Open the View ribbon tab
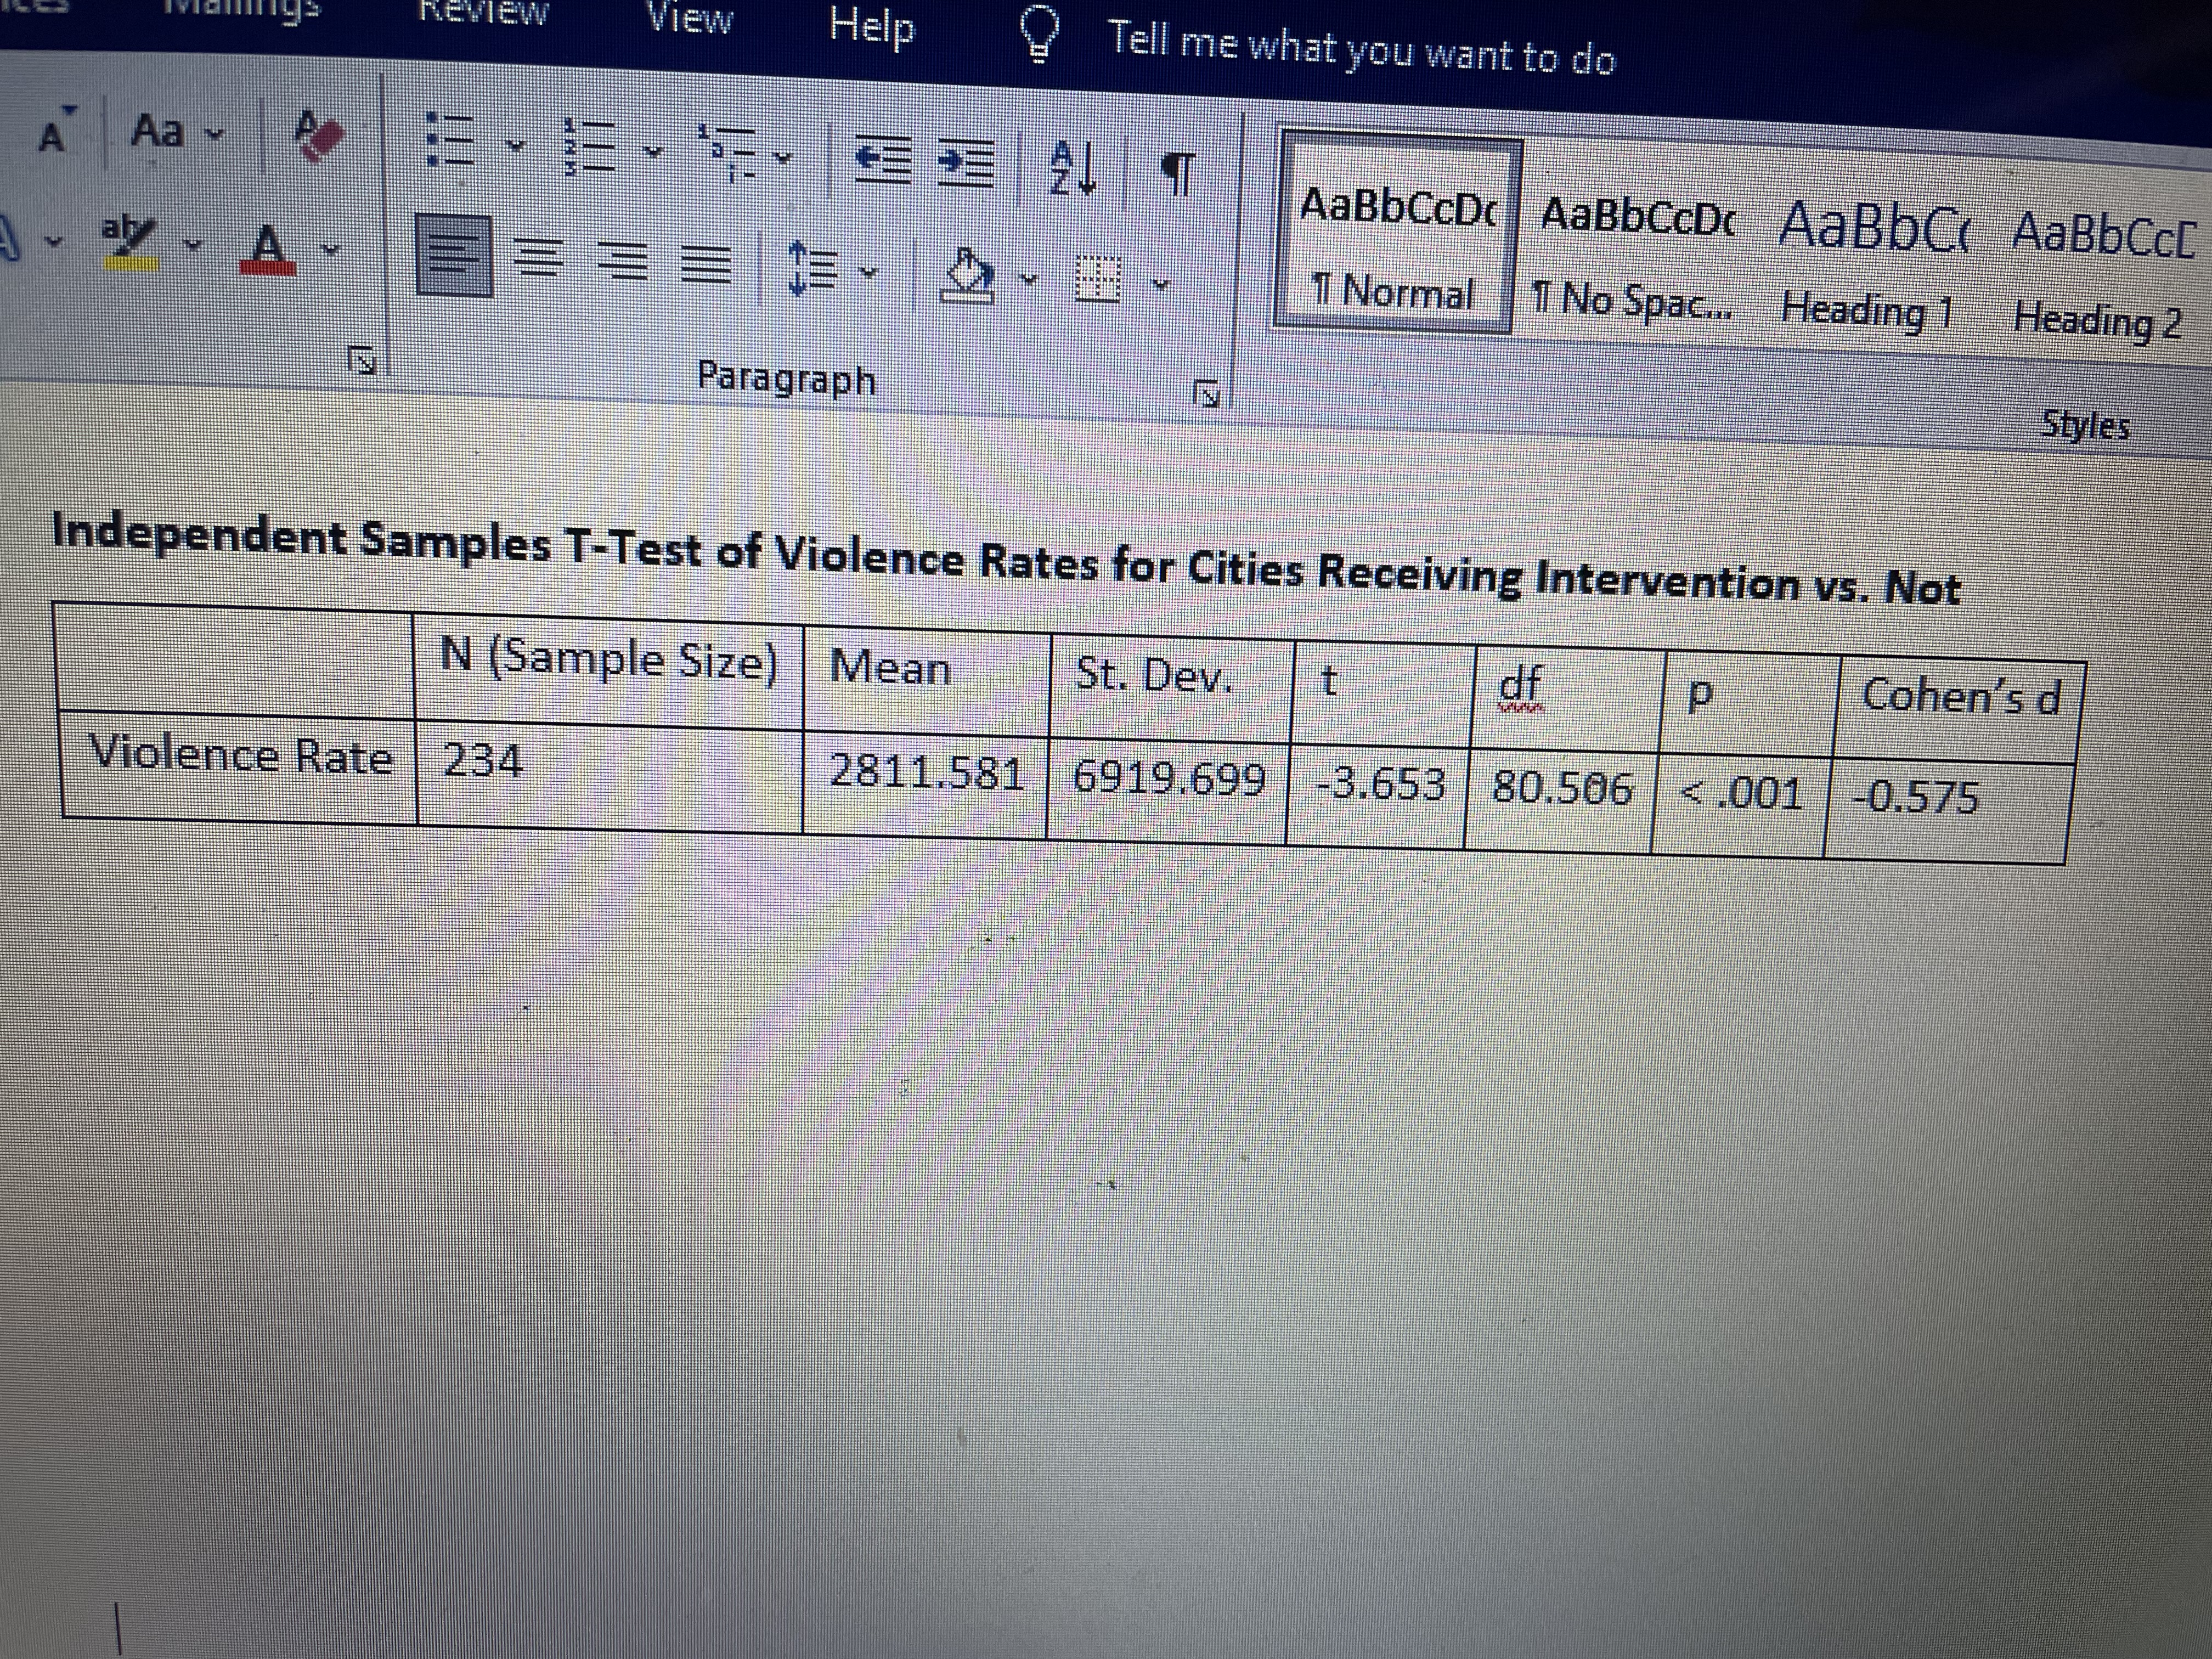This screenshot has width=2212, height=1659. (x=689, y=18)
